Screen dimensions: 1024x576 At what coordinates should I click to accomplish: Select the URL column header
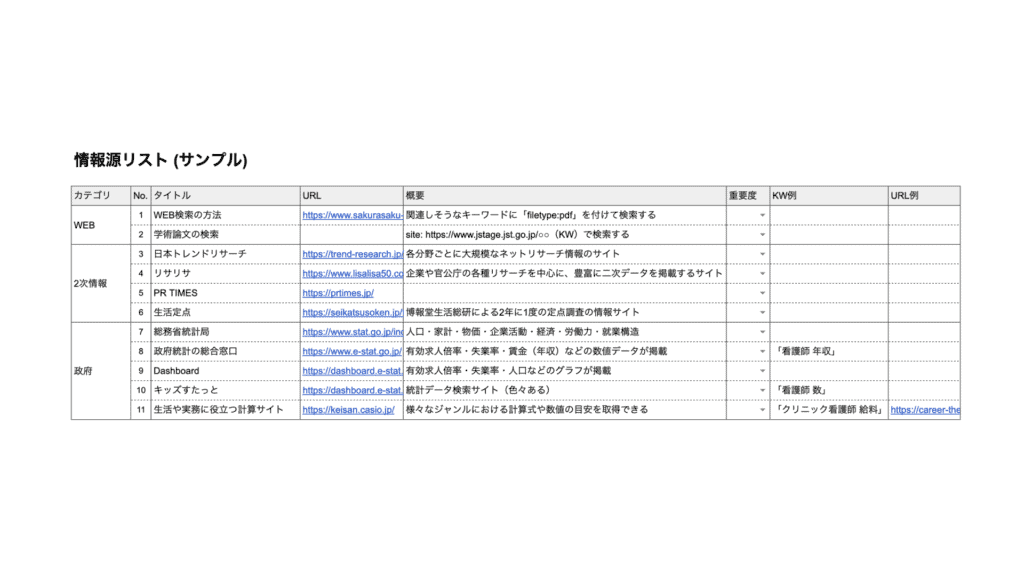351,195
